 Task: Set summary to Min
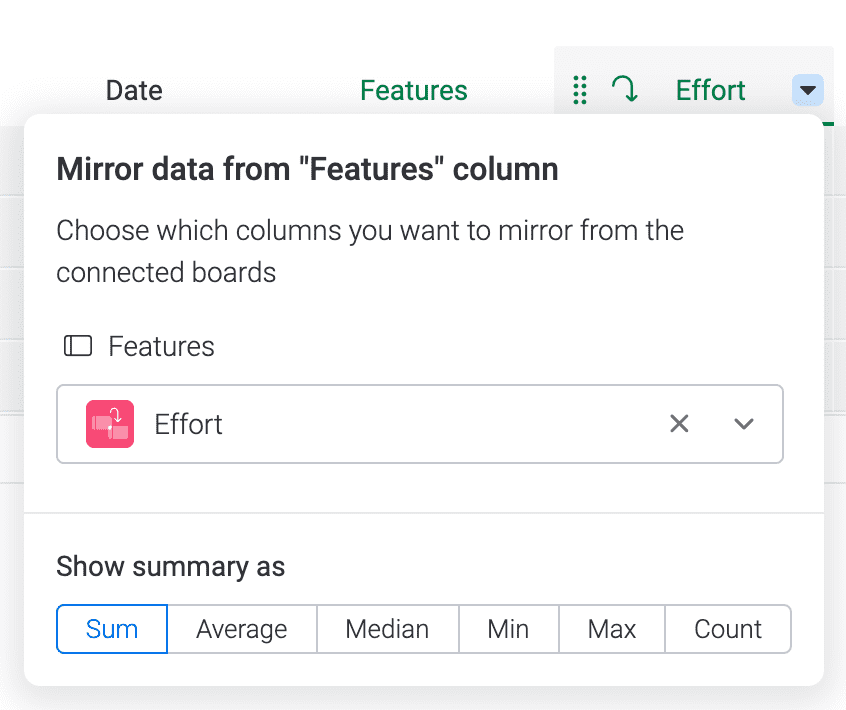(x=508, y=629)
